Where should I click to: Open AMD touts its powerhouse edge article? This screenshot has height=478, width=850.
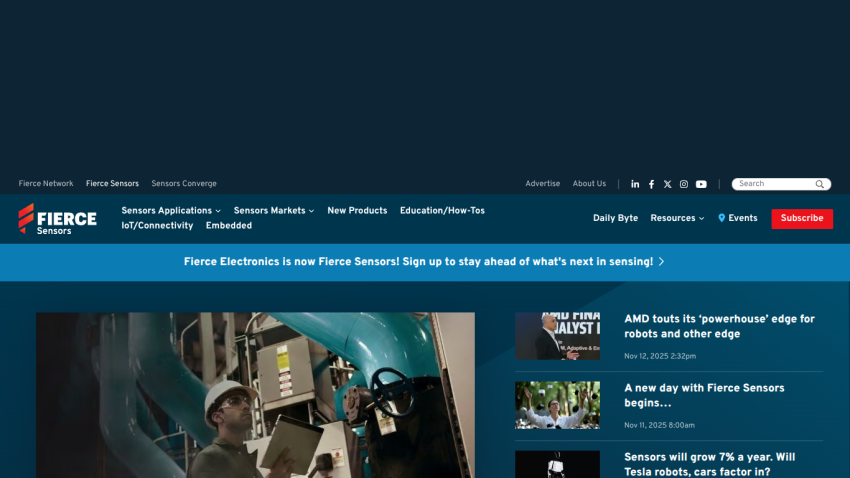pos(719,327)
